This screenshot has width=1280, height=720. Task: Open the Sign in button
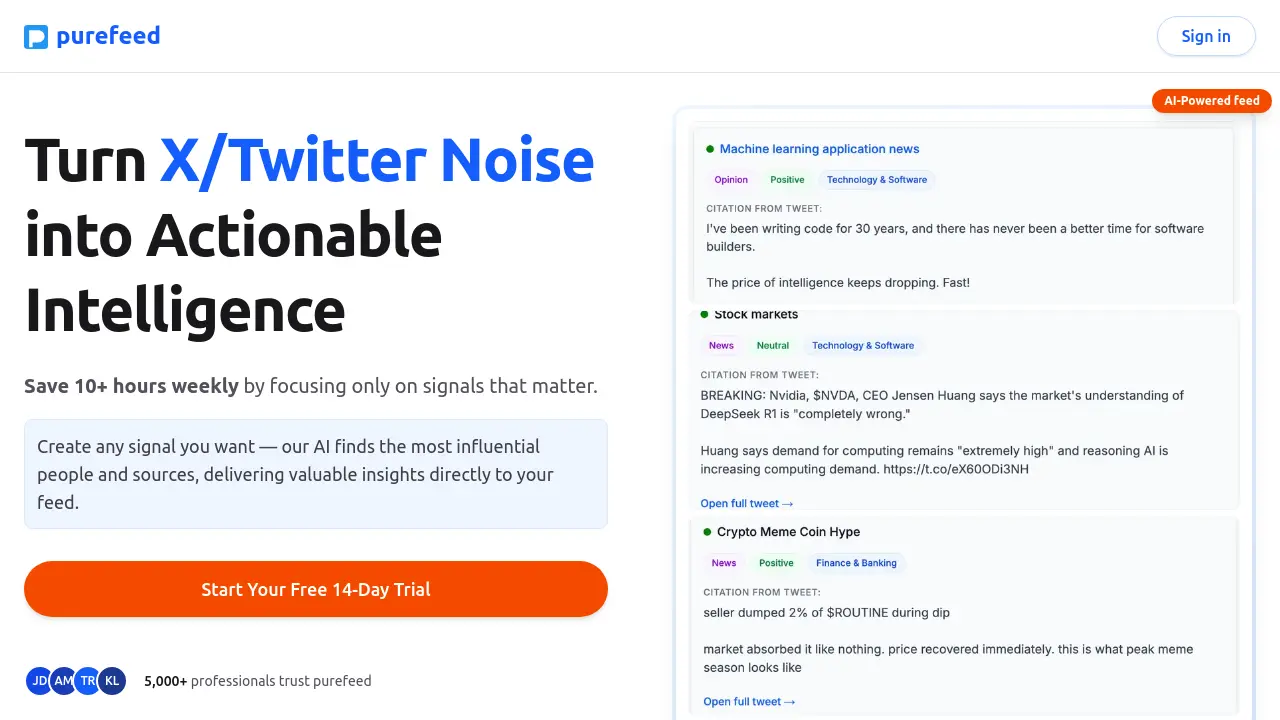click(x=1206, y=36)
